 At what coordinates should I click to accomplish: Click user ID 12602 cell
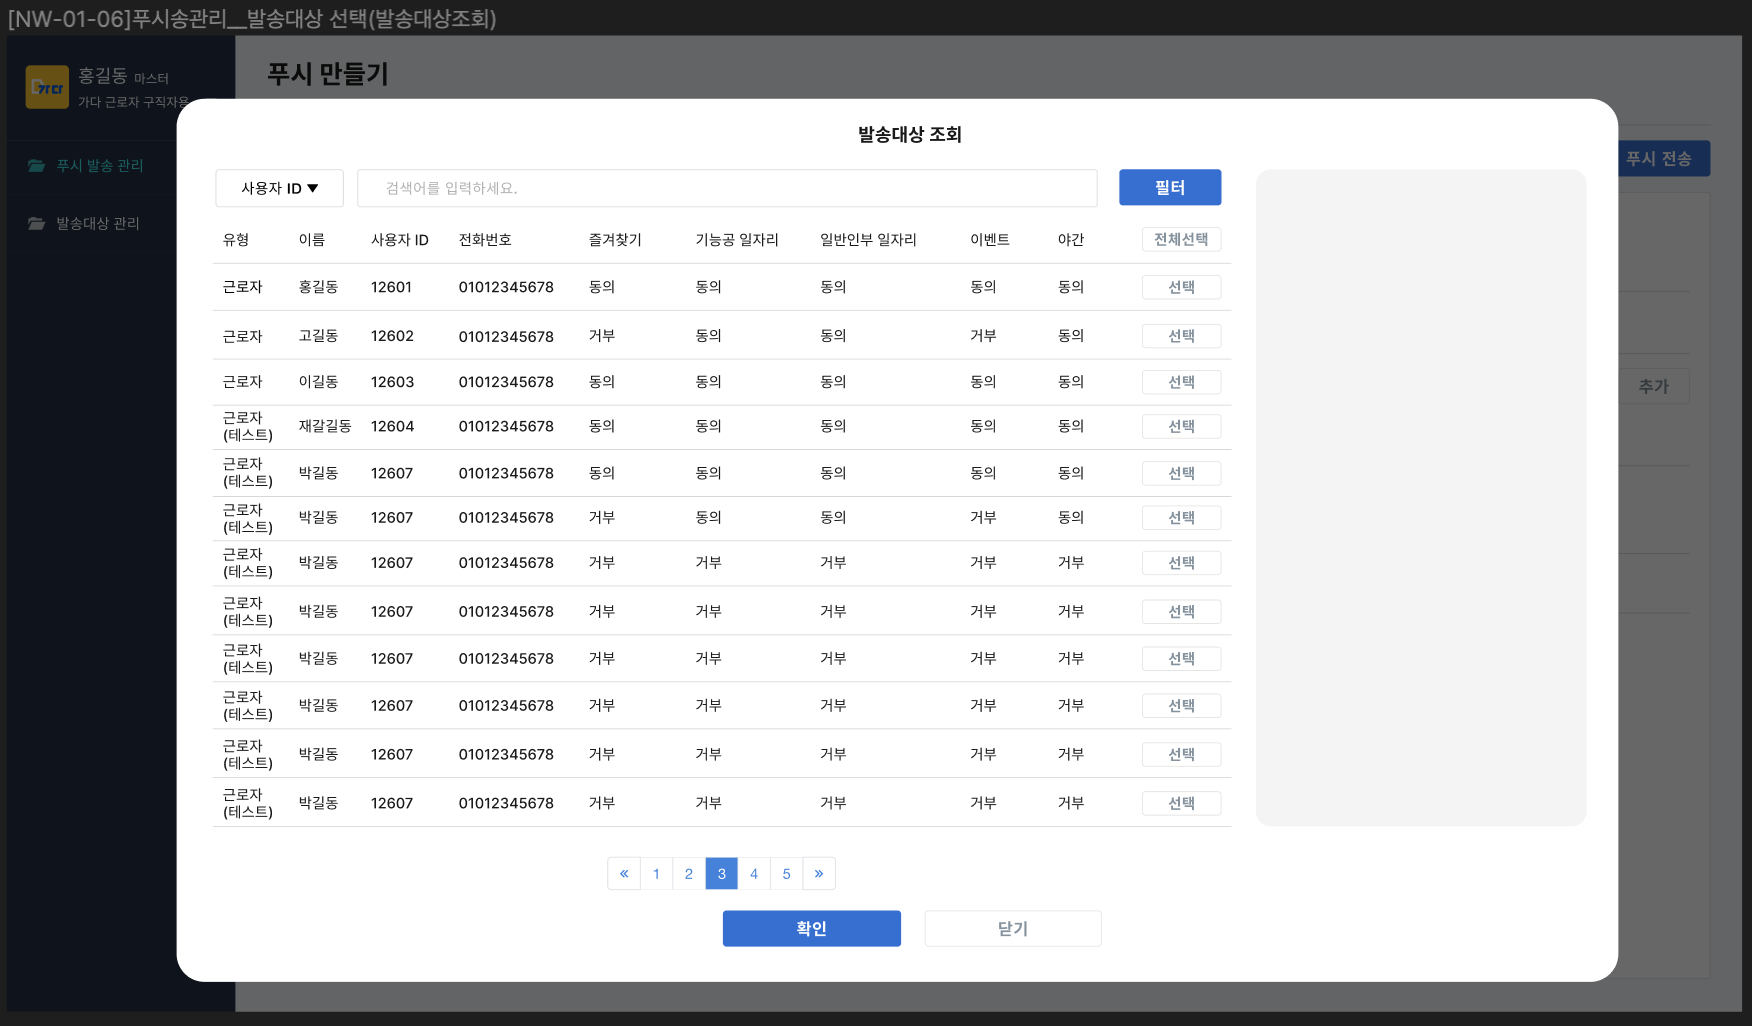pos(392,337)
